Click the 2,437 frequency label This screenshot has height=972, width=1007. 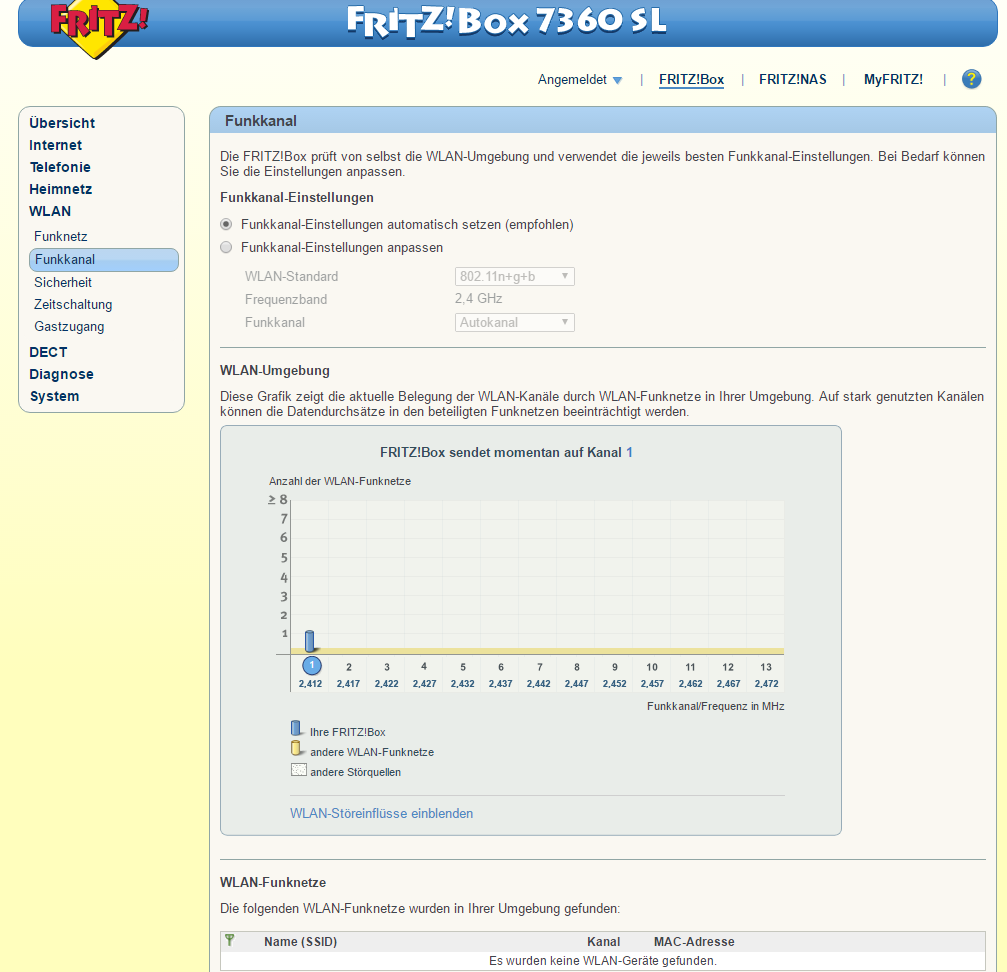pyautogui.click(x=500, y=684)
